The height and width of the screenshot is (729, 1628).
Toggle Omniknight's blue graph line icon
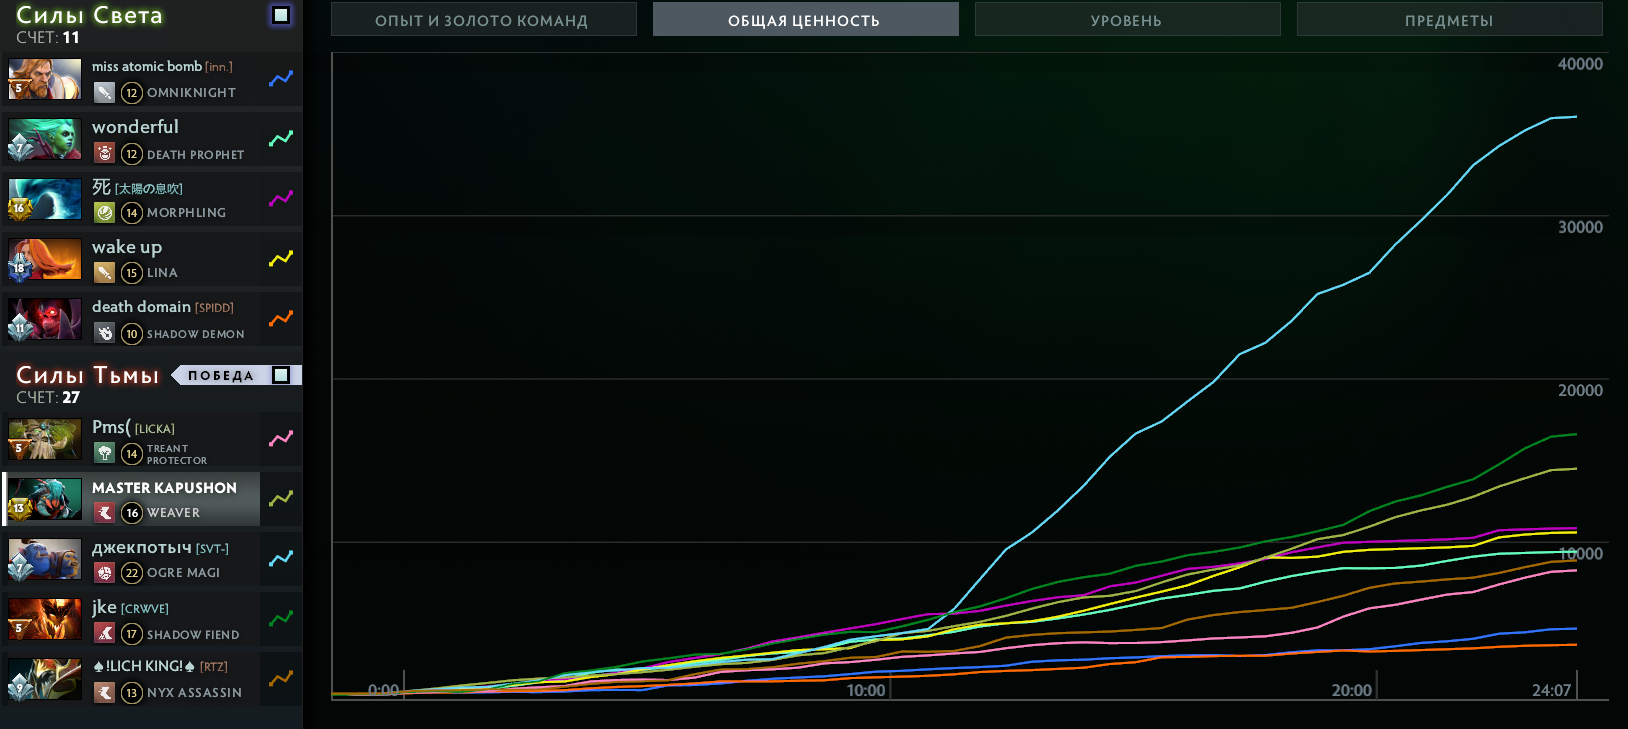tap(281, 78)
